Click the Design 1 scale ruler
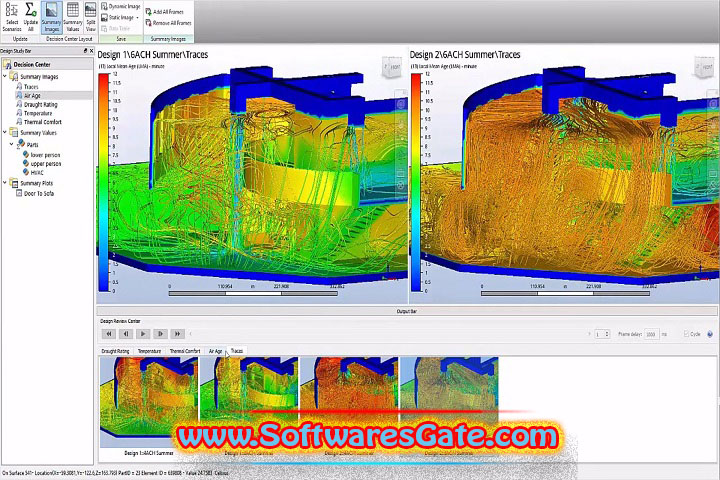The width and height of the screenshot is (720, 480). tap(253, 293)
